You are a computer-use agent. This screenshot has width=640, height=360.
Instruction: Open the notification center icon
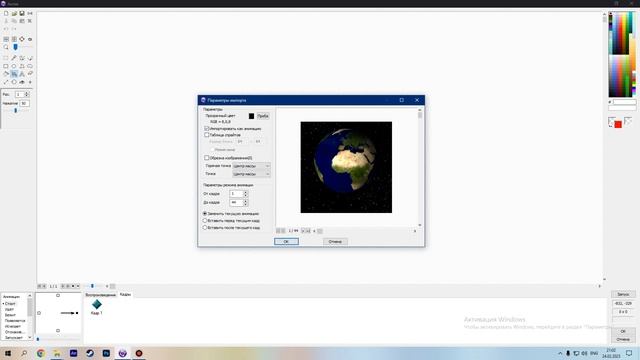pos(629,353)
